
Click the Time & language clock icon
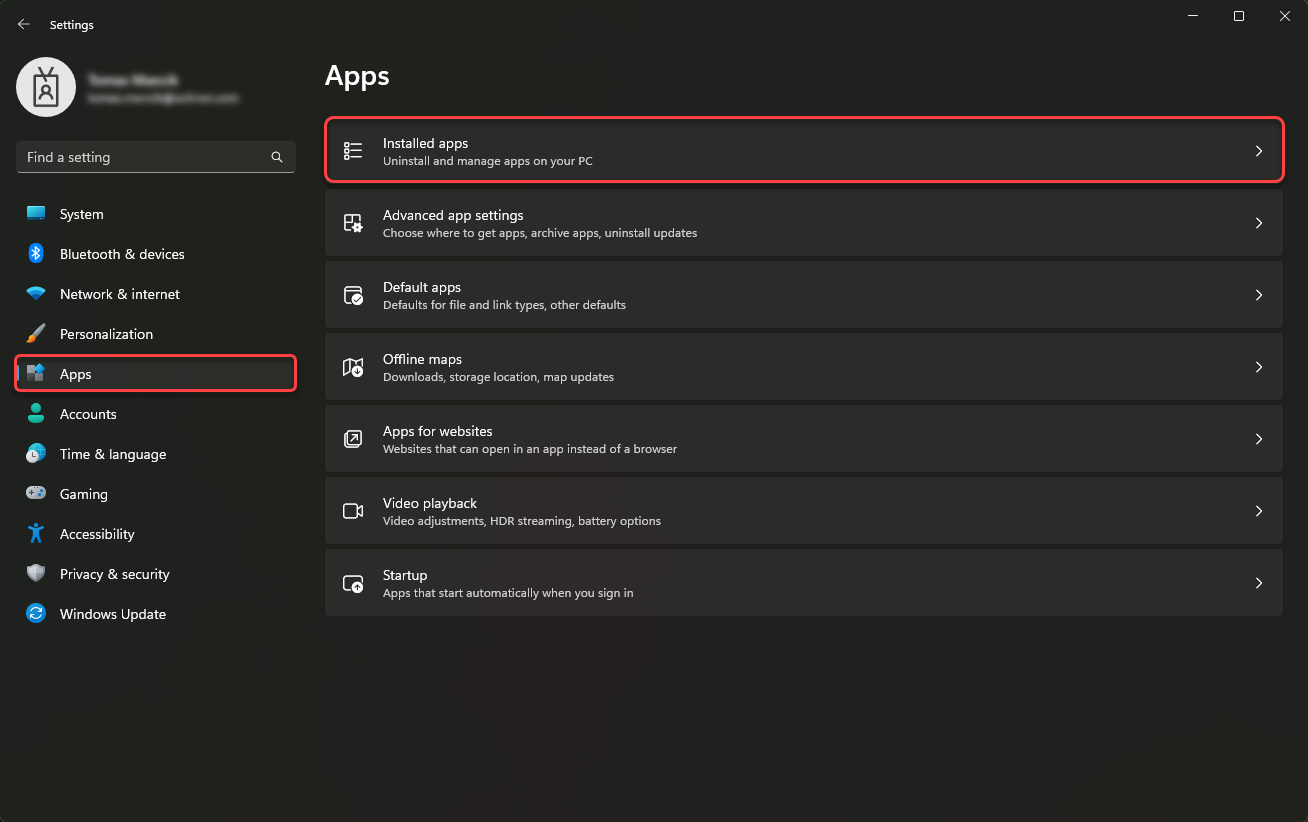[x=36, y=454]
